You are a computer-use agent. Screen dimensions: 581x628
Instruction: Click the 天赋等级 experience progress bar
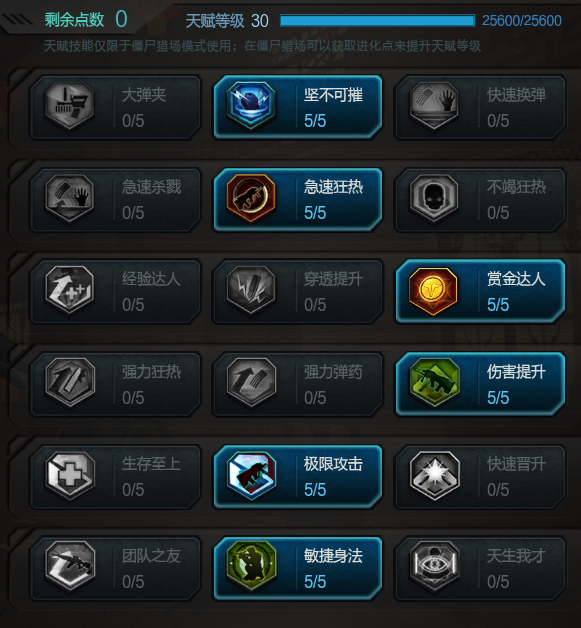pos(377,20)
